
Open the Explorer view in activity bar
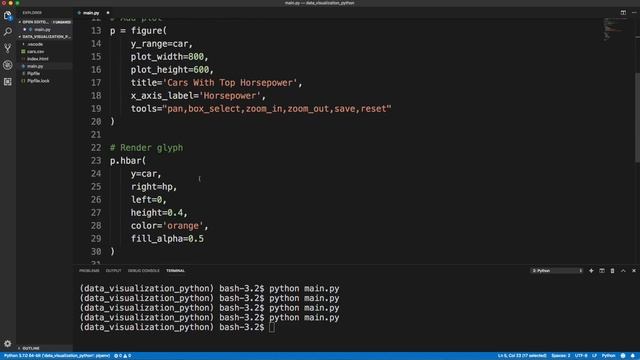pyautogui.click(x=7, y=16)
